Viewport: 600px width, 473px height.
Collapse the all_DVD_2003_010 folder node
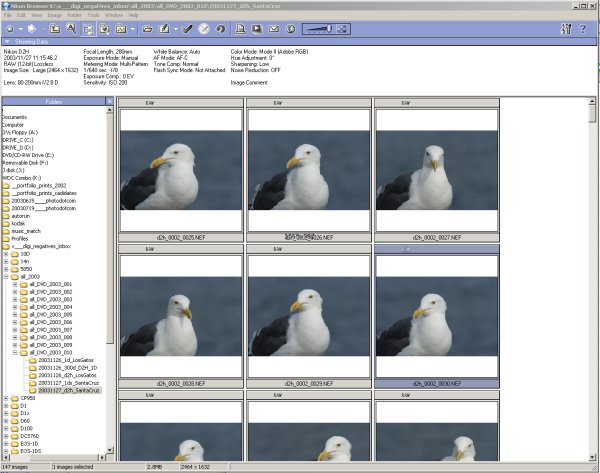point(15,352)
